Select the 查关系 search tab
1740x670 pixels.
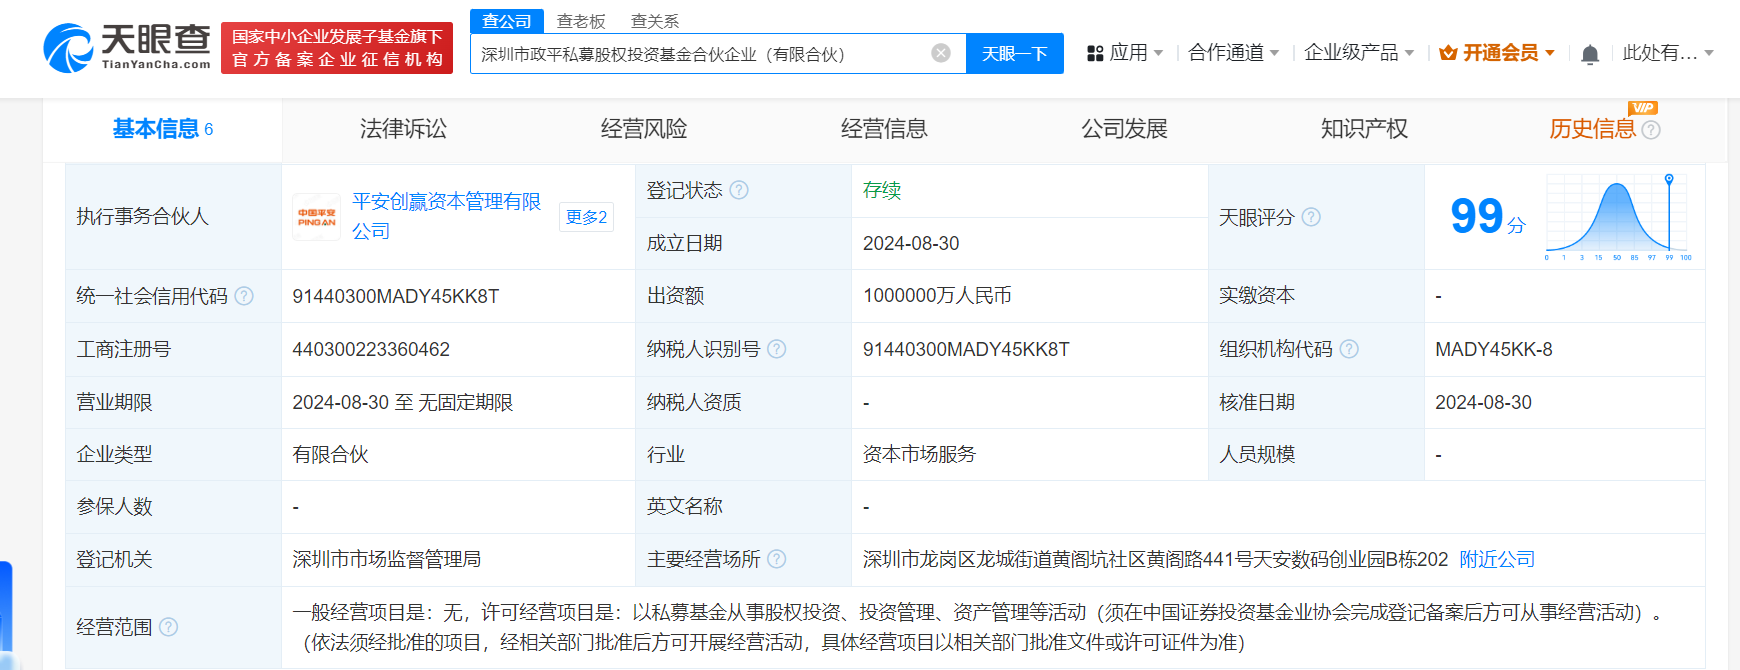coord(655,21)
